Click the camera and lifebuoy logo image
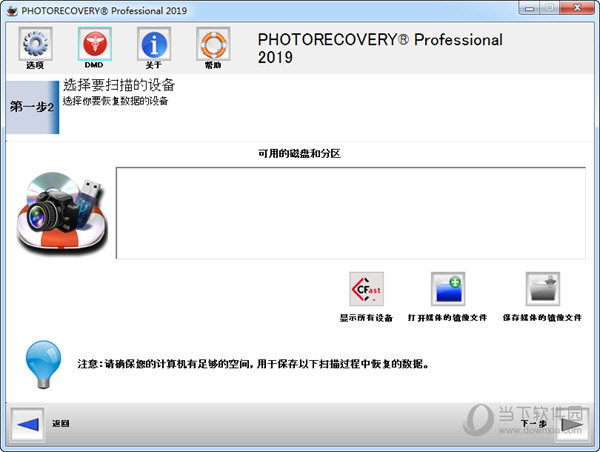Image resolution: width=600 pixels, height=452 pixels. click(x=61, y=214)
